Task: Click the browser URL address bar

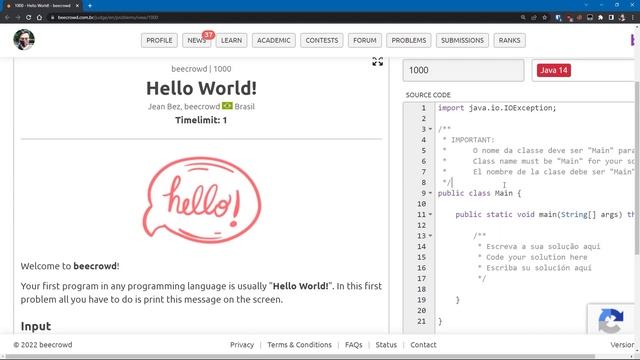Action: [286, 18]
